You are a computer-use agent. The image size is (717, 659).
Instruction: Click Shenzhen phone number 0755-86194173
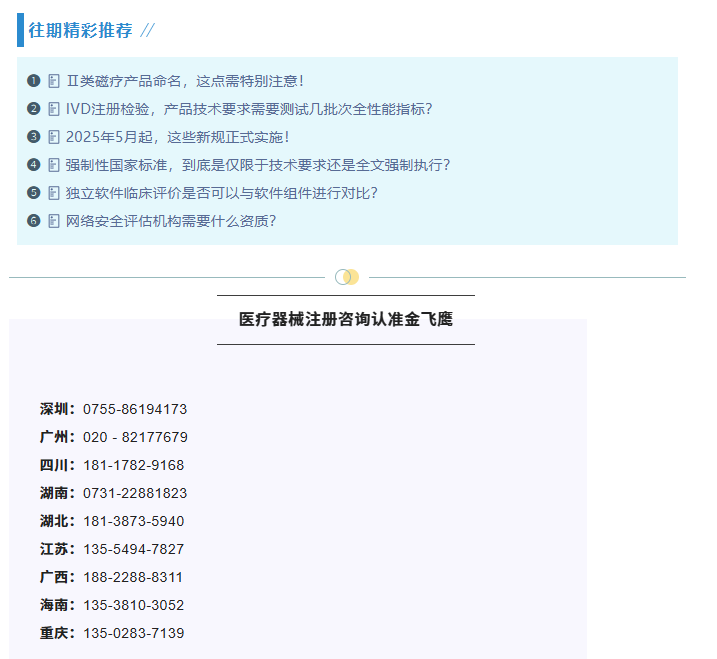(135, 409)
